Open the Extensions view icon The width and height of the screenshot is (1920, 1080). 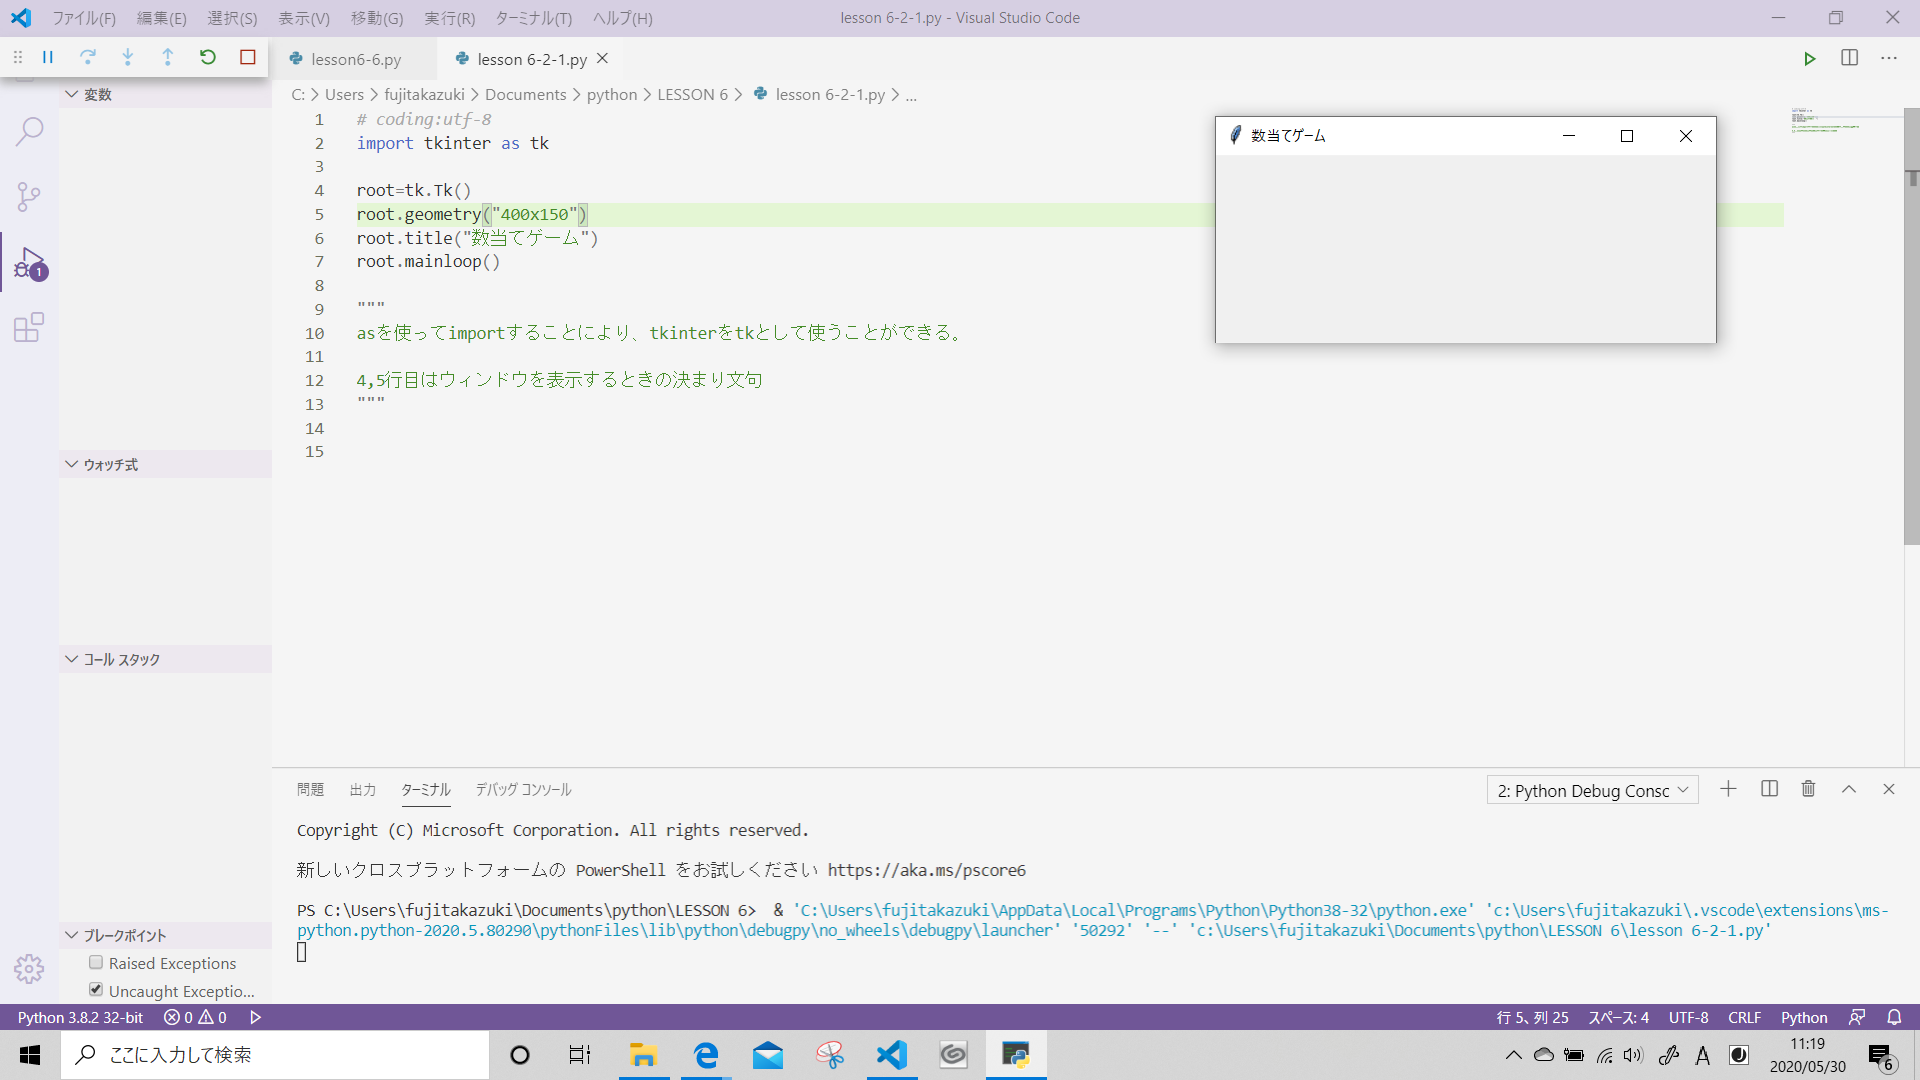tap(29, 328)
